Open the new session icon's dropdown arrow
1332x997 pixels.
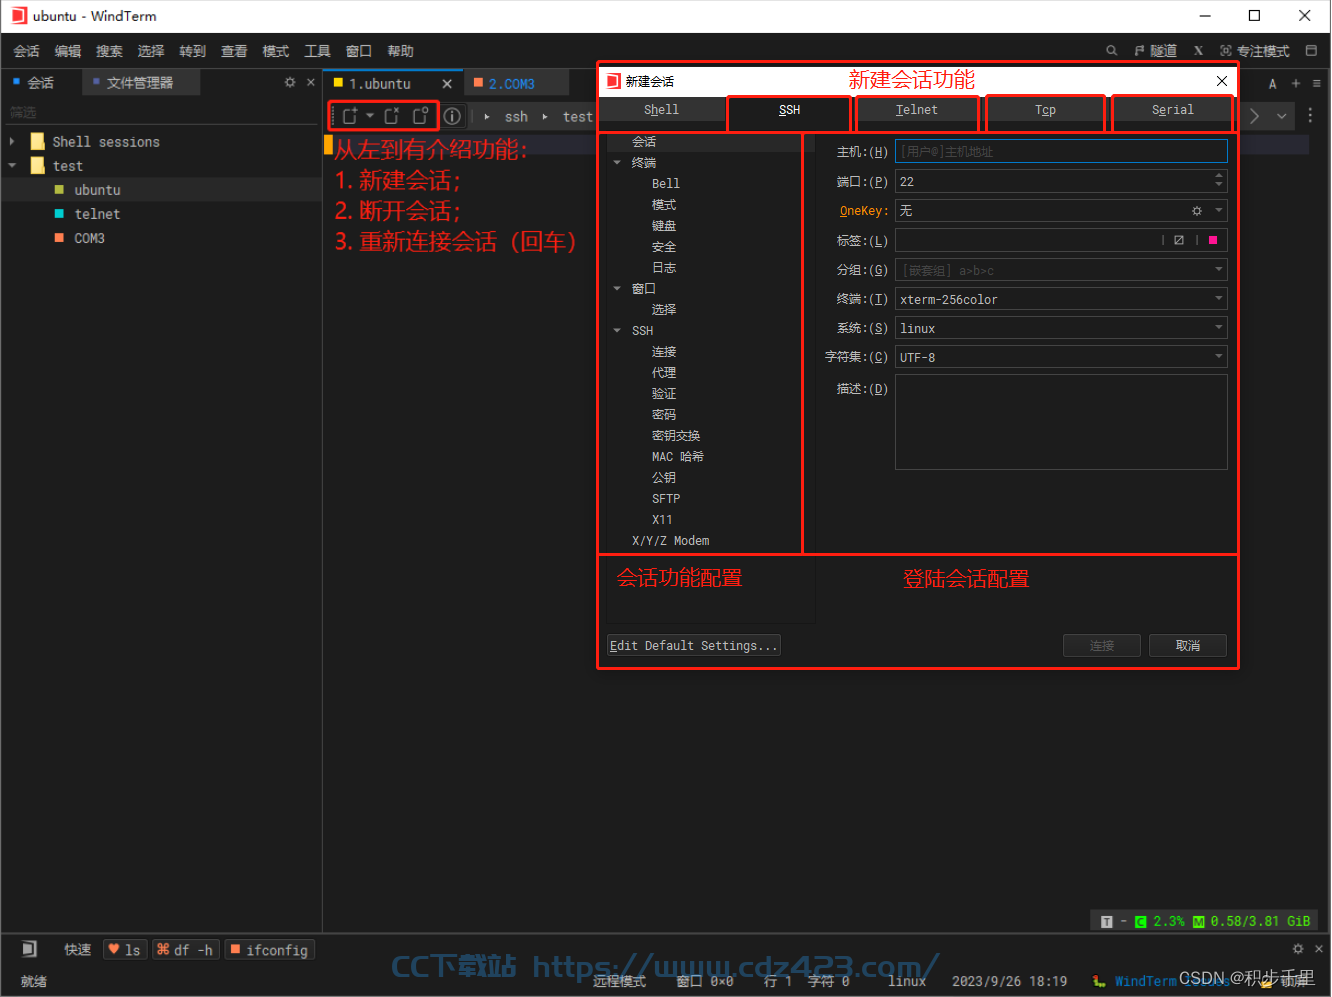370,116
